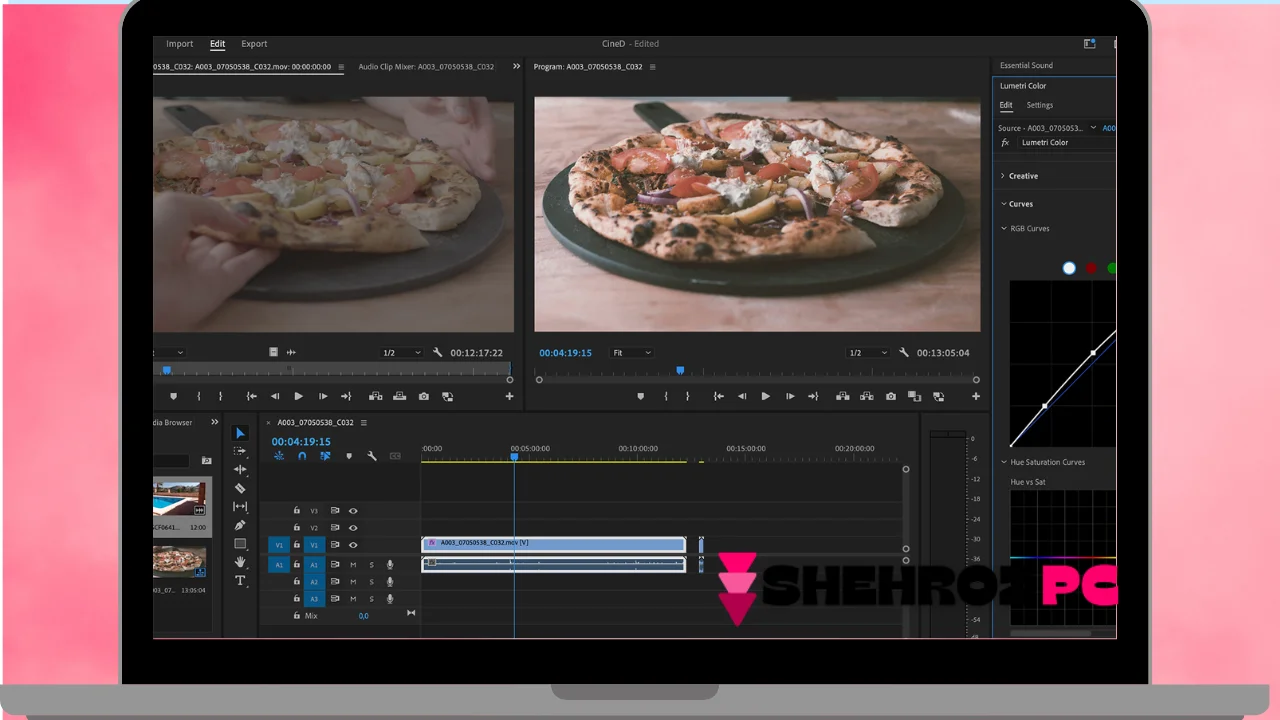Add a marker in the timeline panel
Image resolution: width=1280 pixels, height=720 pixels.
tap(349, 456)
